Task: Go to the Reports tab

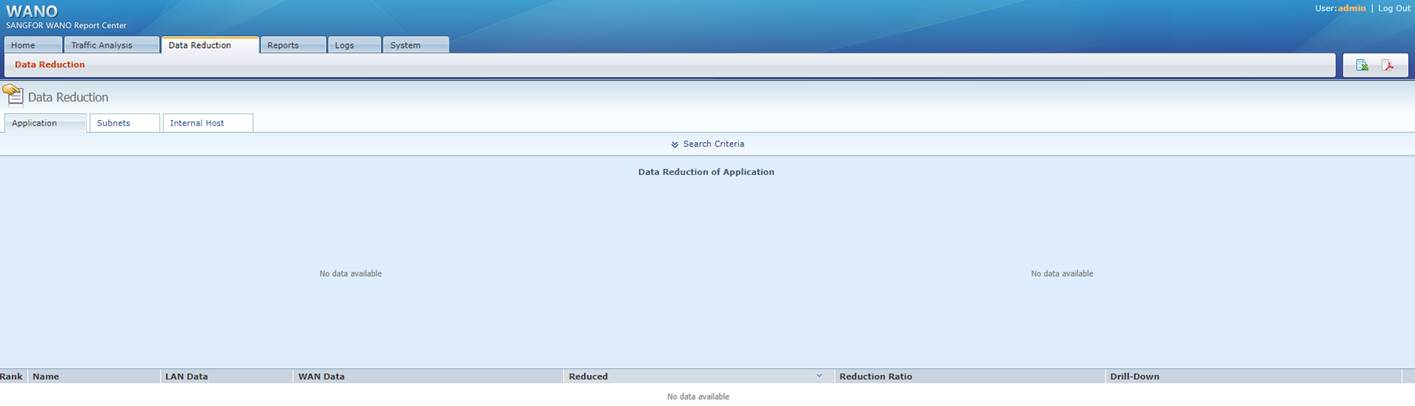Action: (x=293, y=45)
